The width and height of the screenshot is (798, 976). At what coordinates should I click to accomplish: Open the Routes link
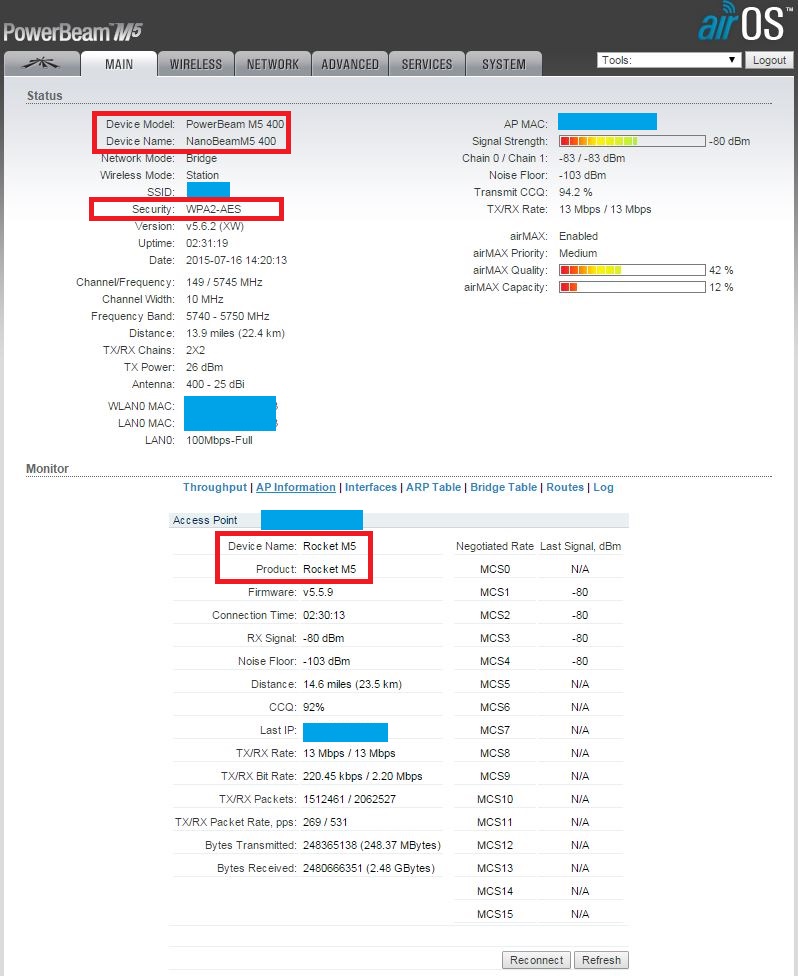tap(565, 487)
